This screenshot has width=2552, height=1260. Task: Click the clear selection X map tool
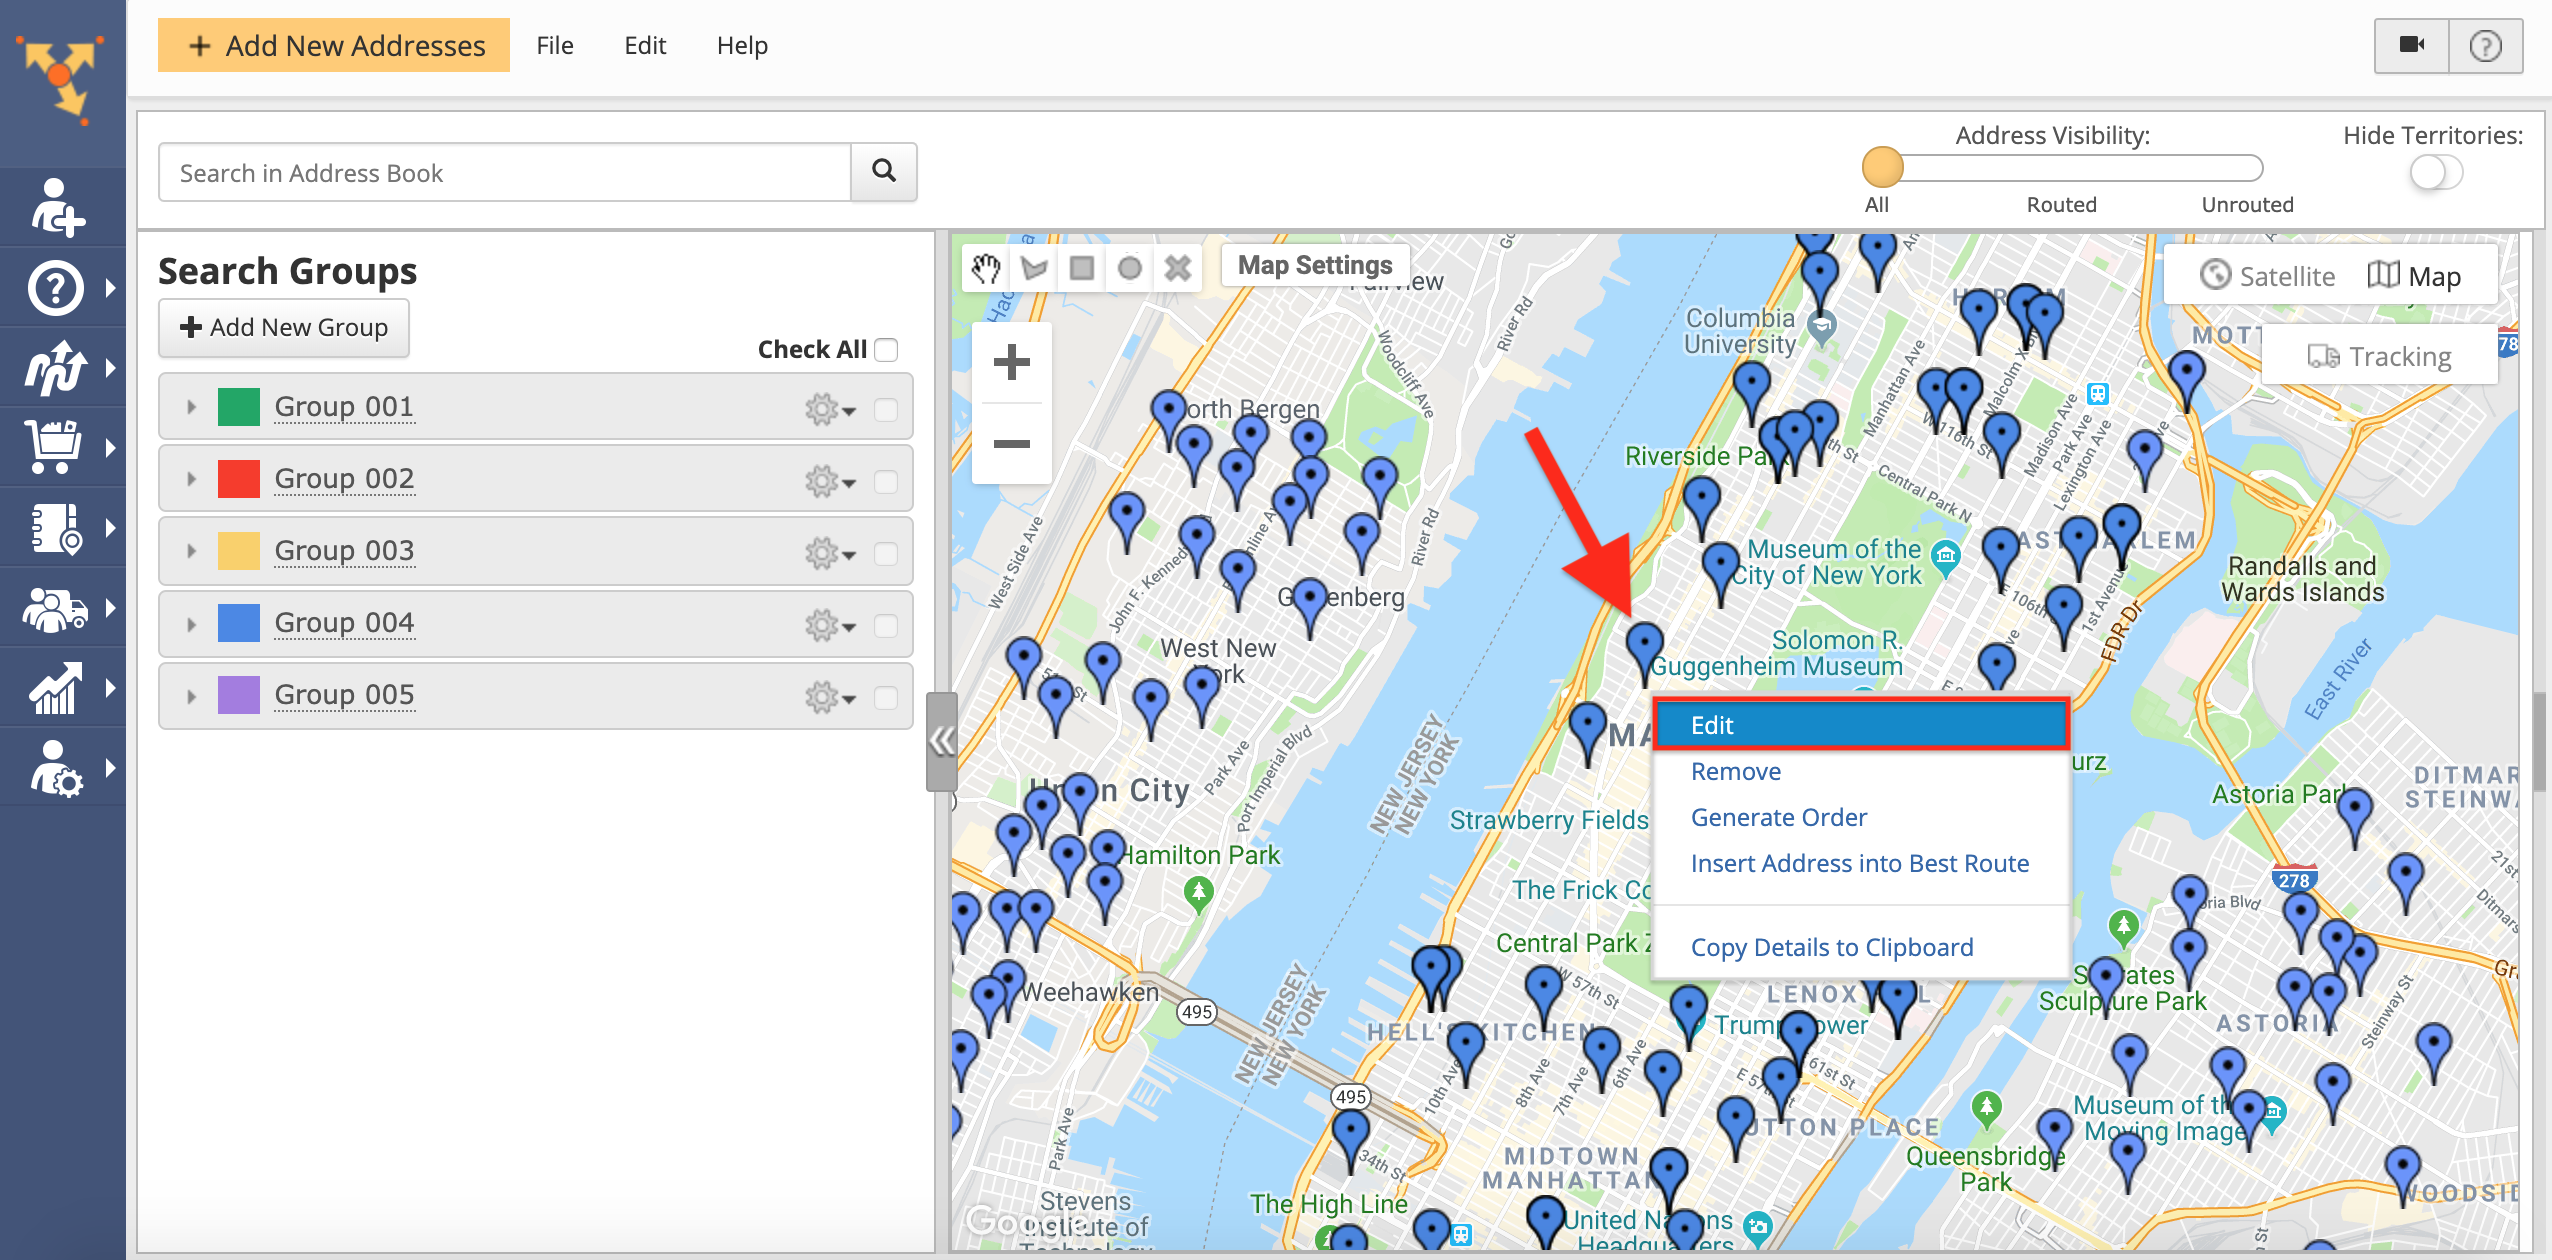coord(1178,267)
